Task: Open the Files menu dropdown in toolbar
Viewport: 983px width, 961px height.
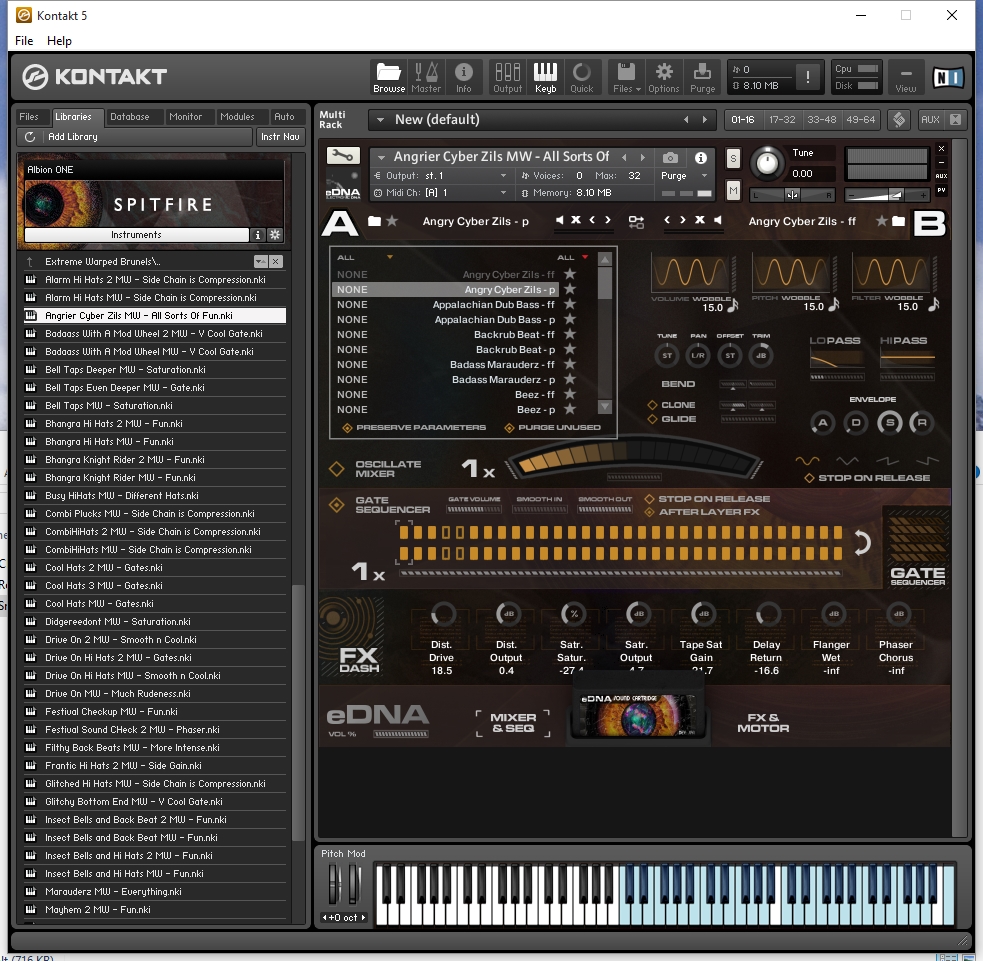Action: pos(626,77)
